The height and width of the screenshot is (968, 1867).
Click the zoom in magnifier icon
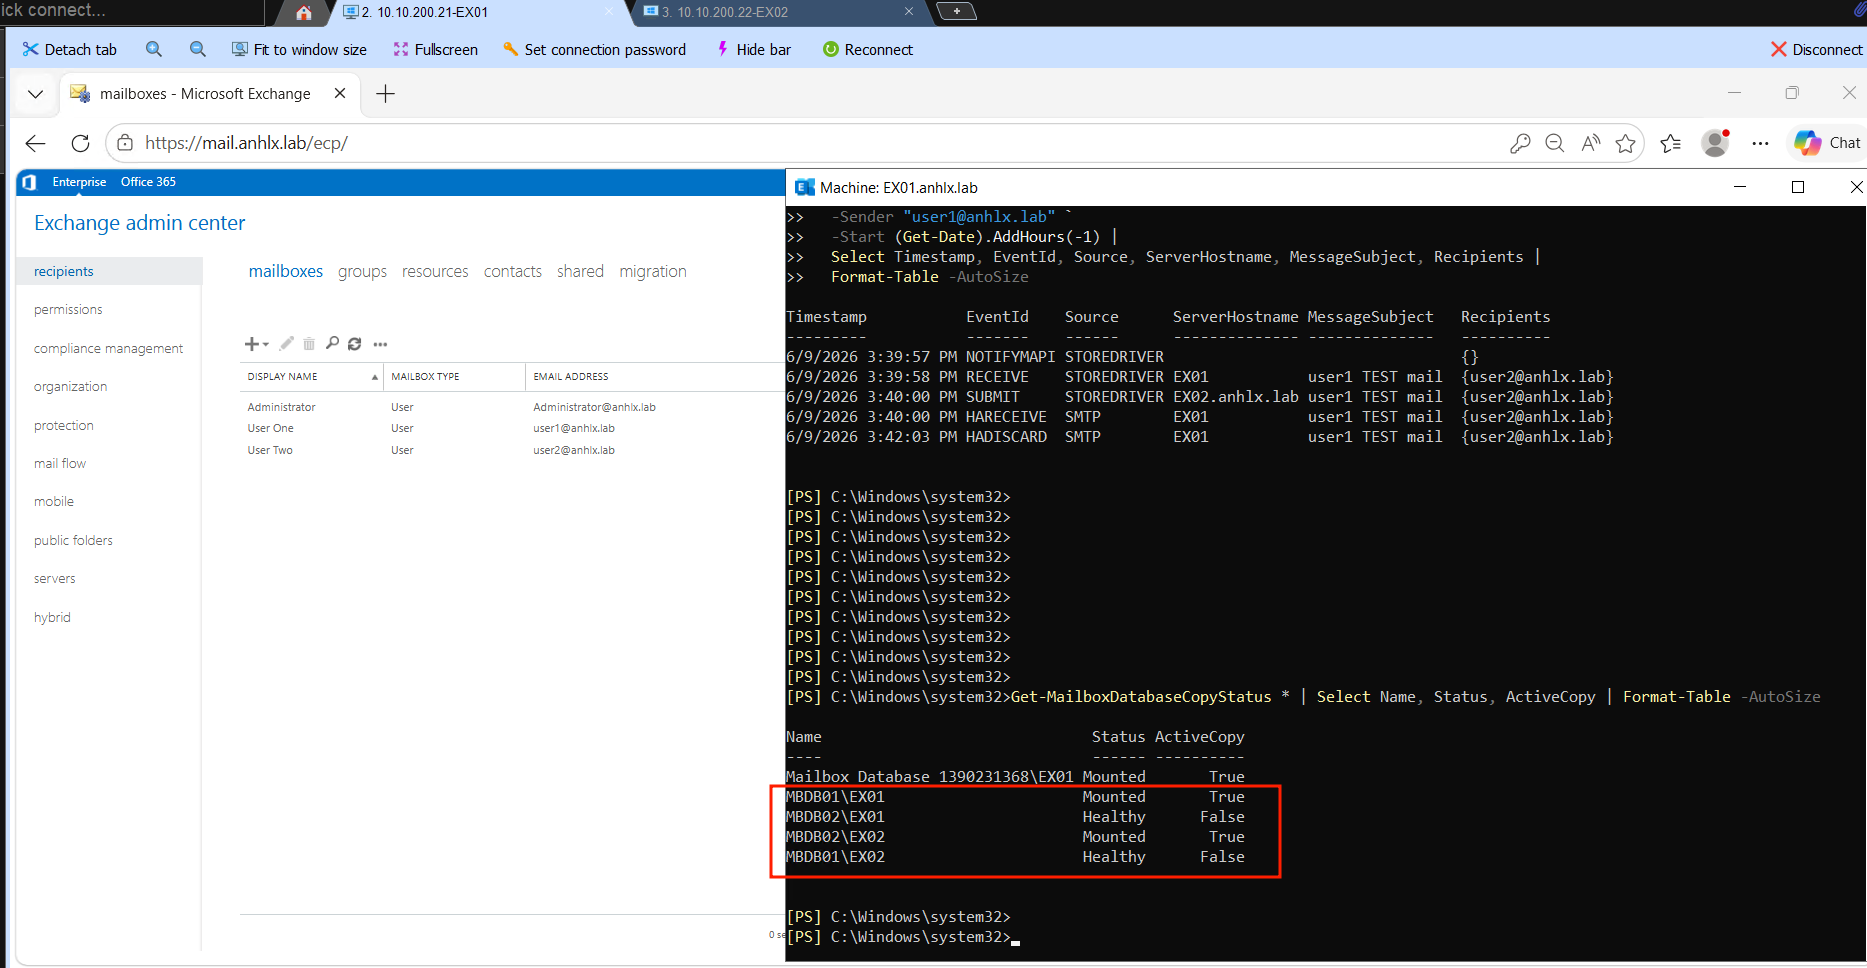tap(153, 49)
